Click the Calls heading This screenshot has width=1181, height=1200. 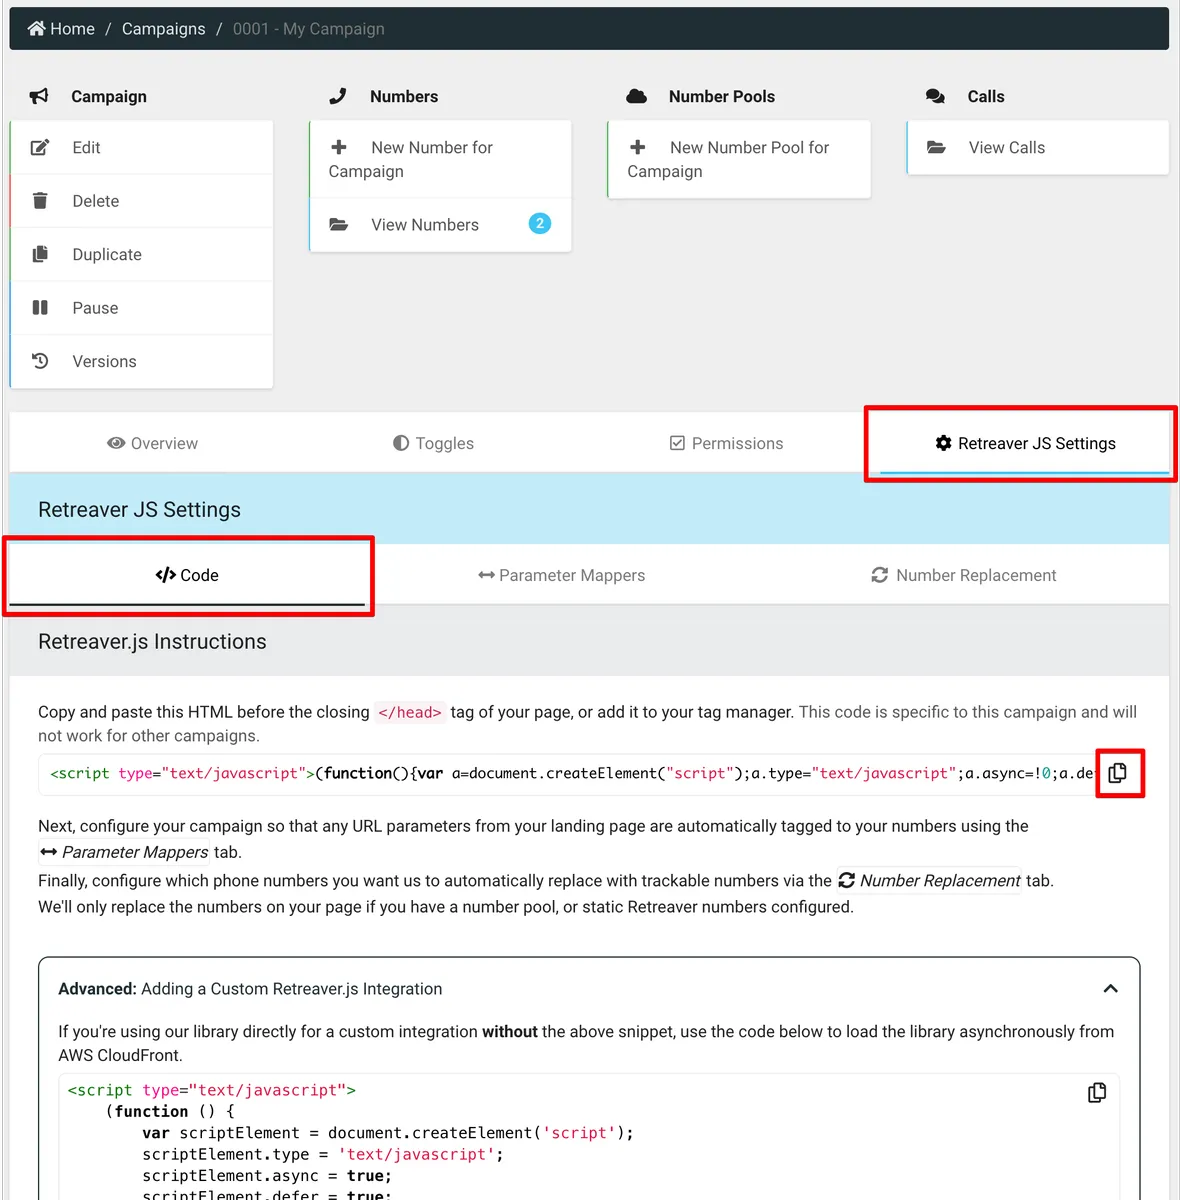(986, 96)
